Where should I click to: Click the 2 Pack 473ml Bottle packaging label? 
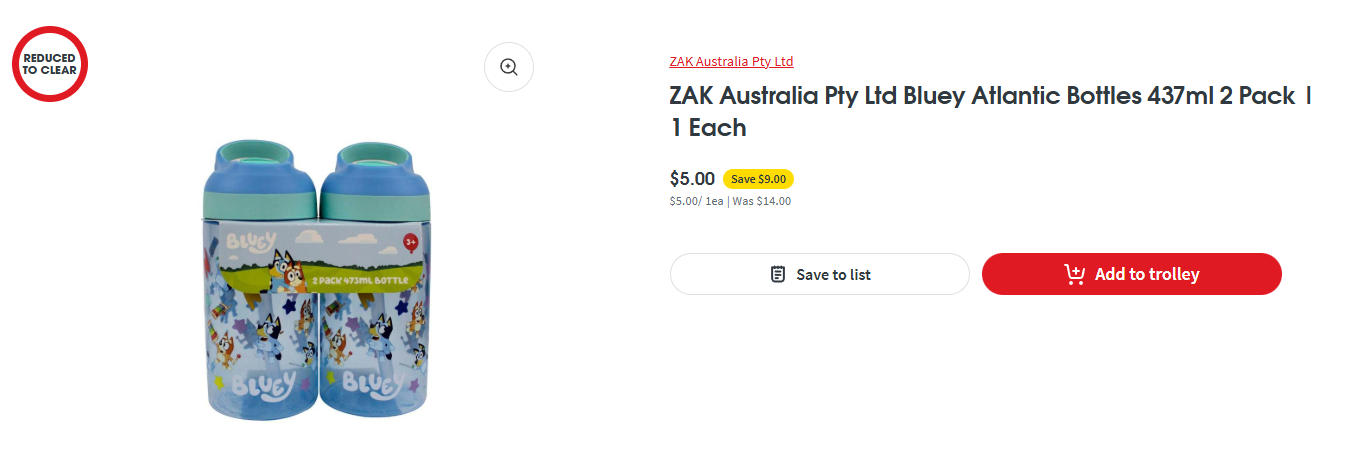355,279
